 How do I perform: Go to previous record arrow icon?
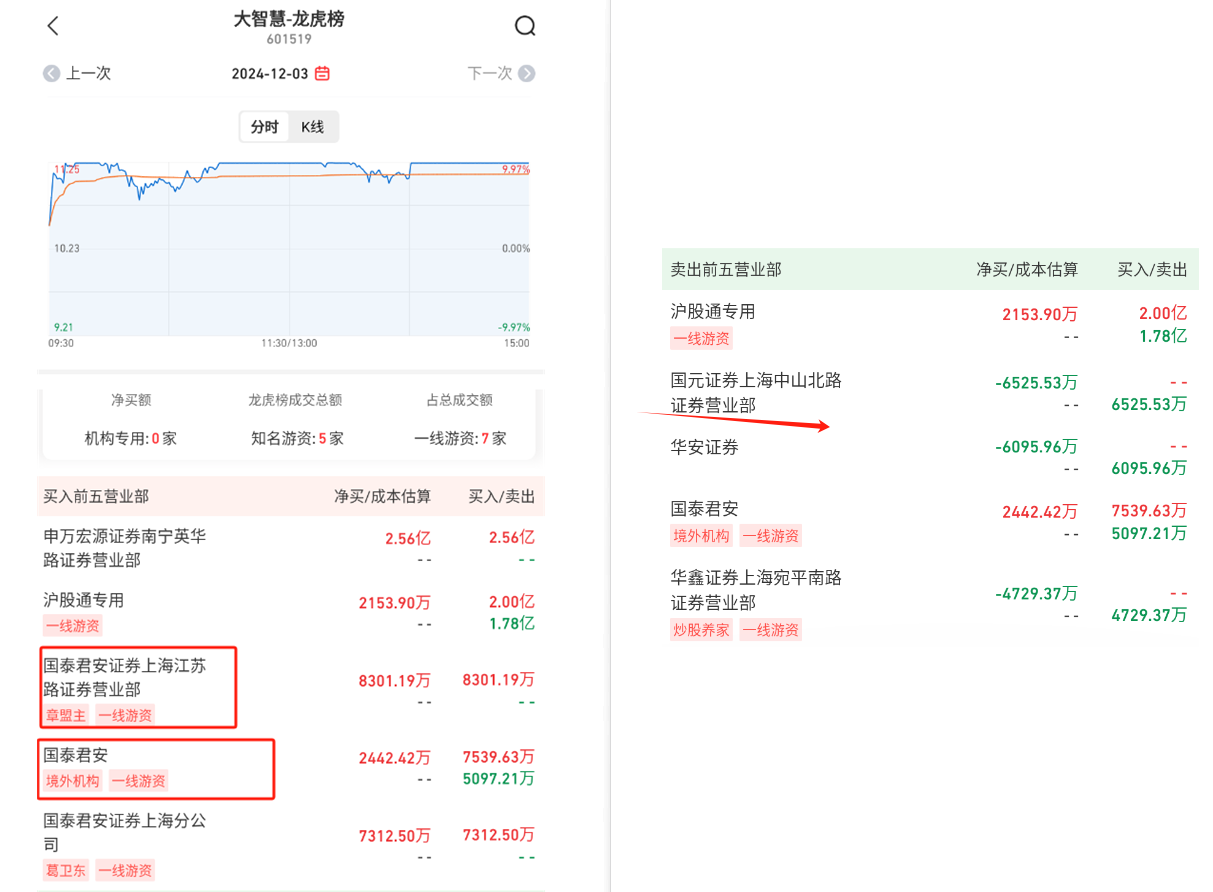(52, 73)
